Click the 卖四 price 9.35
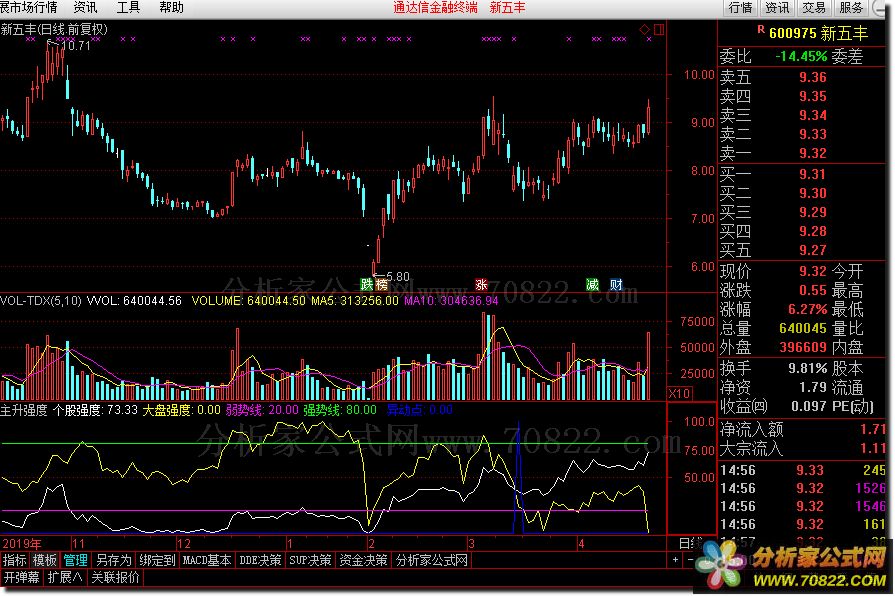The width and height of the screenshot is (895, 596). pyautogui.click(x=813, y=96)
